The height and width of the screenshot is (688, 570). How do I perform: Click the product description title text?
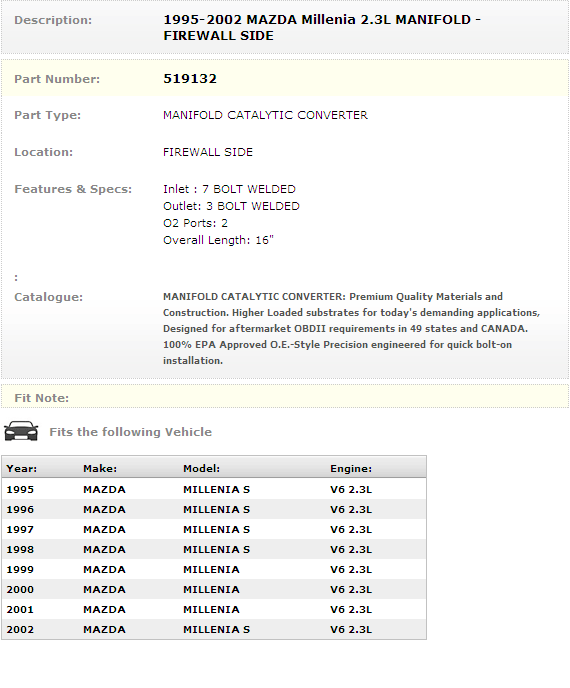pyautogui.click(x=322, y=27)
